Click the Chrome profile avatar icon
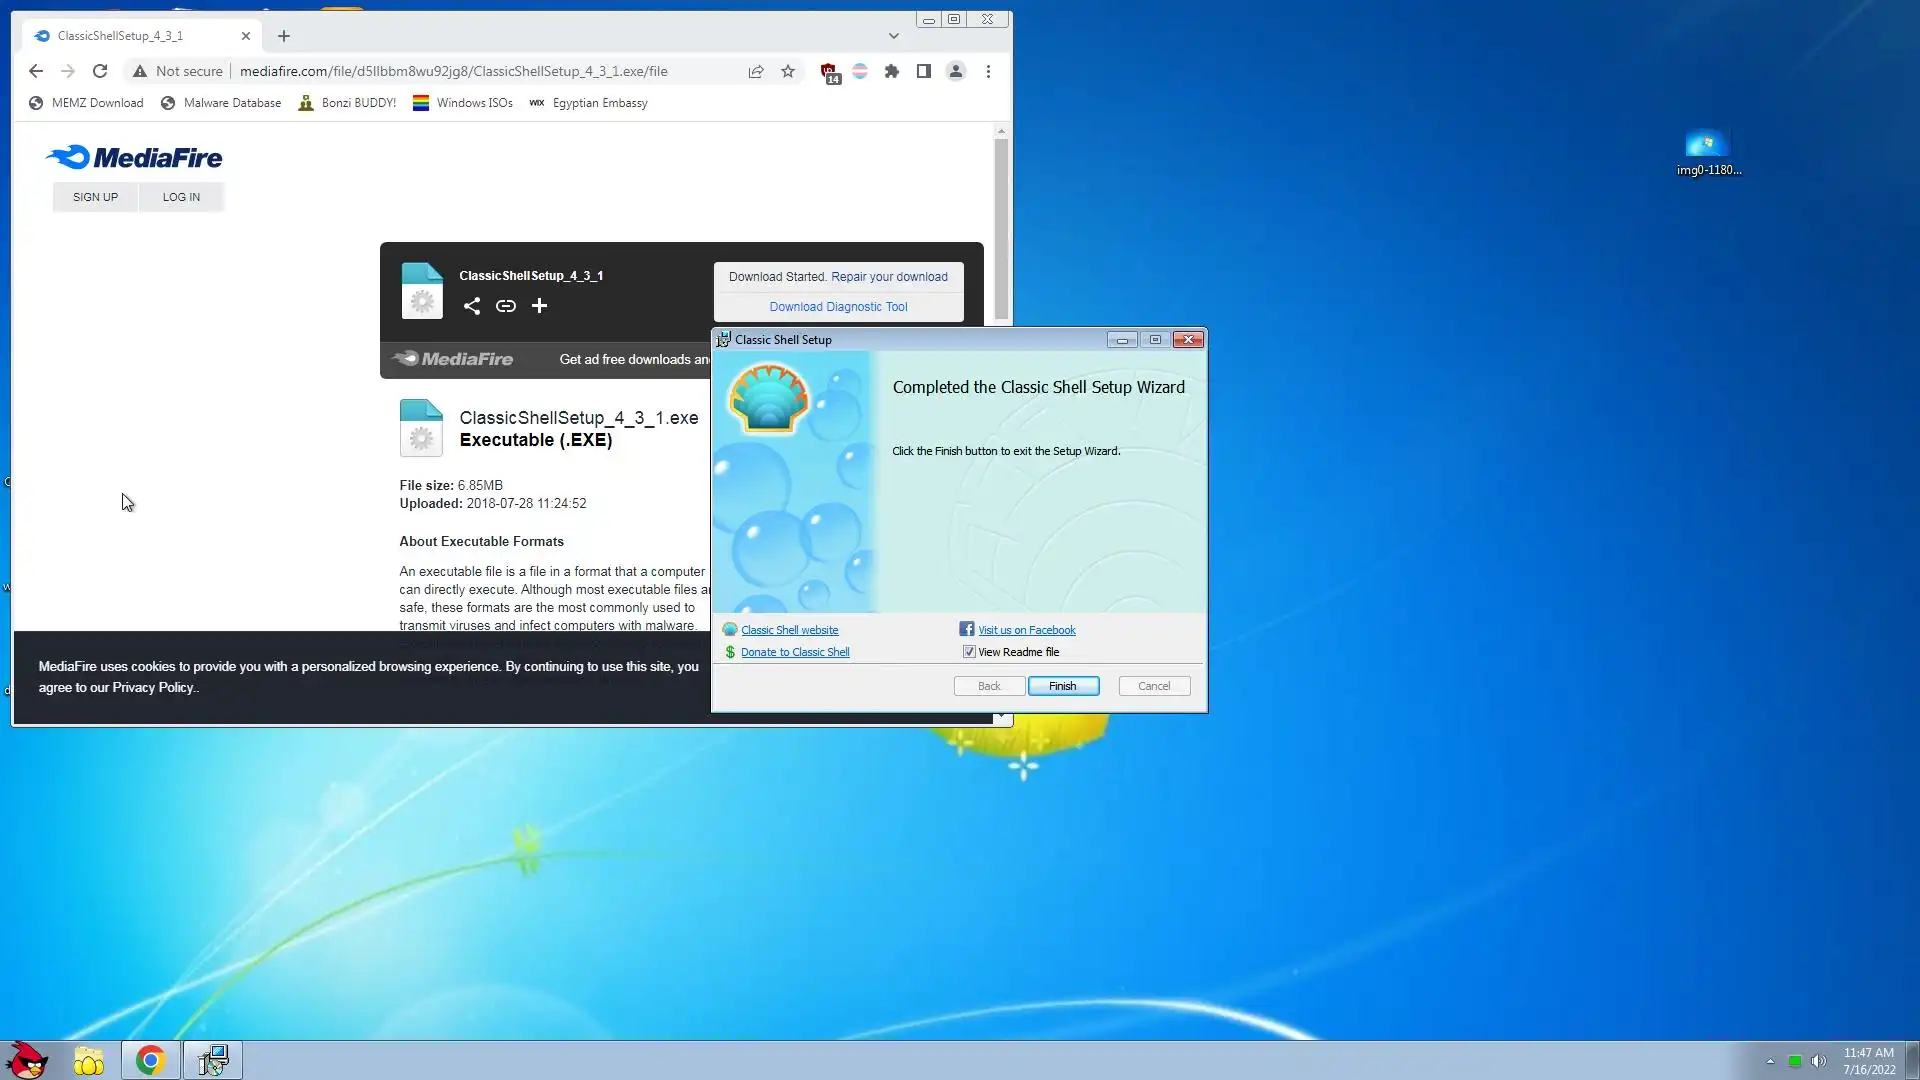Viewport: 1920px width, 1080px height. pos(956,72)
